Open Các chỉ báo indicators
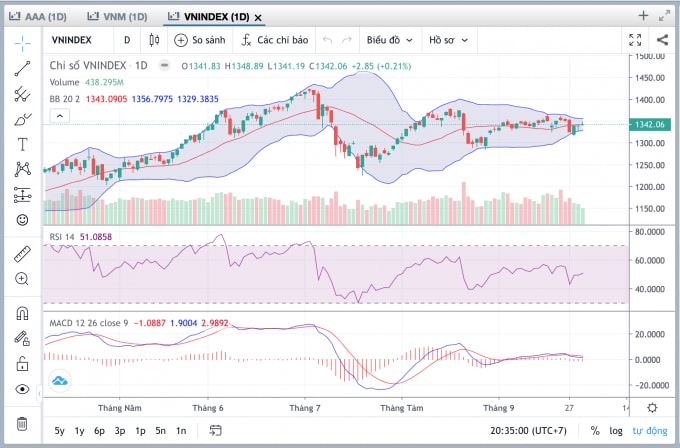 click(275, 40)
